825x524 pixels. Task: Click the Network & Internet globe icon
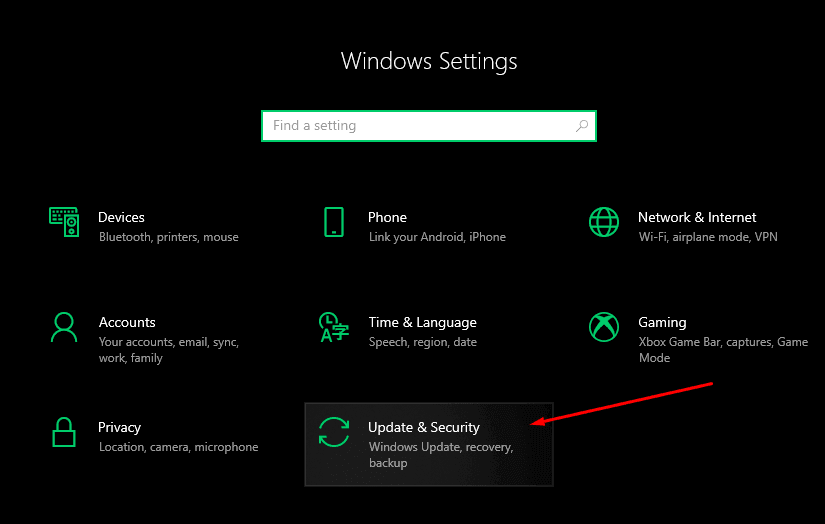pyautogui.click(x=604, y=221)
